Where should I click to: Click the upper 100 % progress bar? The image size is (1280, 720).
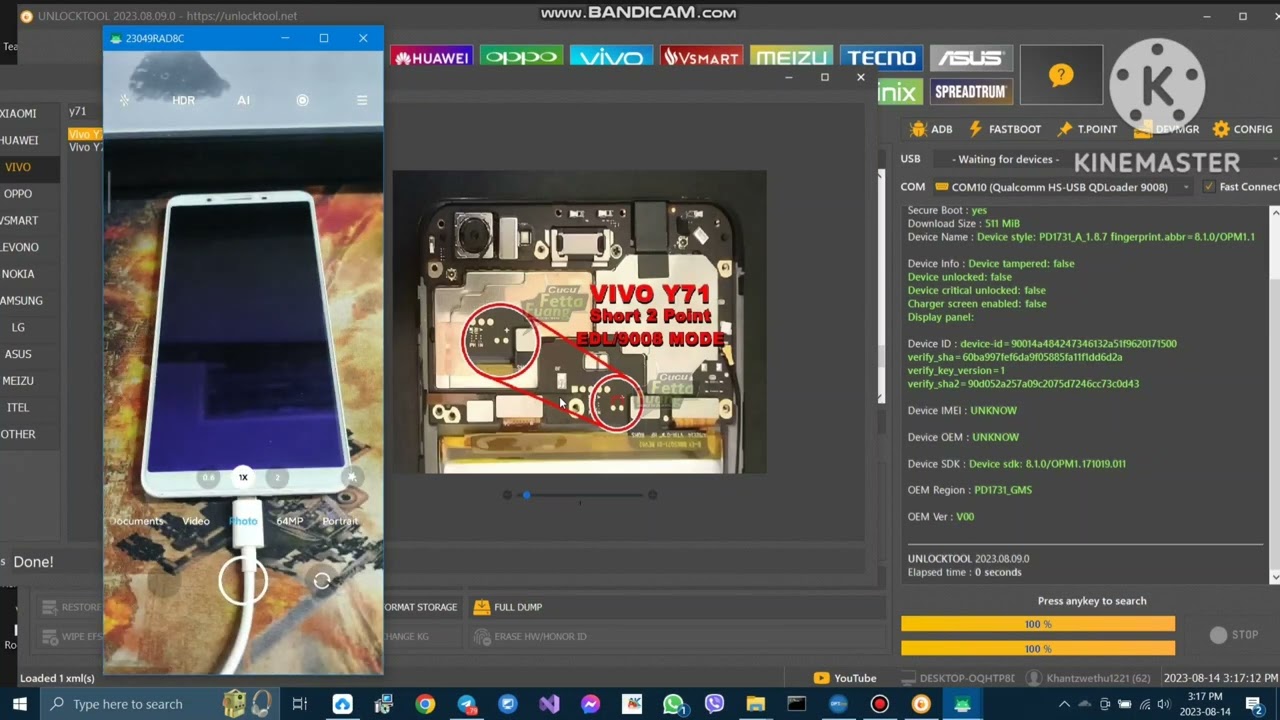[1038, 624]
